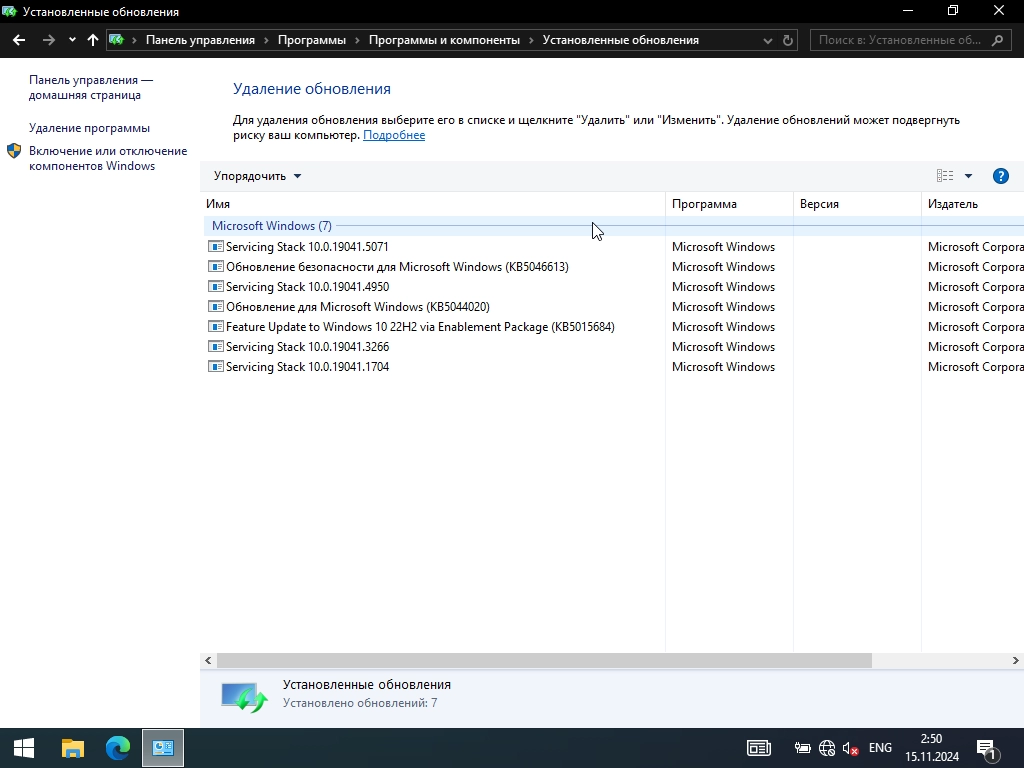Viewport: 1024px width, 768px height.
Task: Click the icon of KB5046613 update
Action: tap(216, 266)
